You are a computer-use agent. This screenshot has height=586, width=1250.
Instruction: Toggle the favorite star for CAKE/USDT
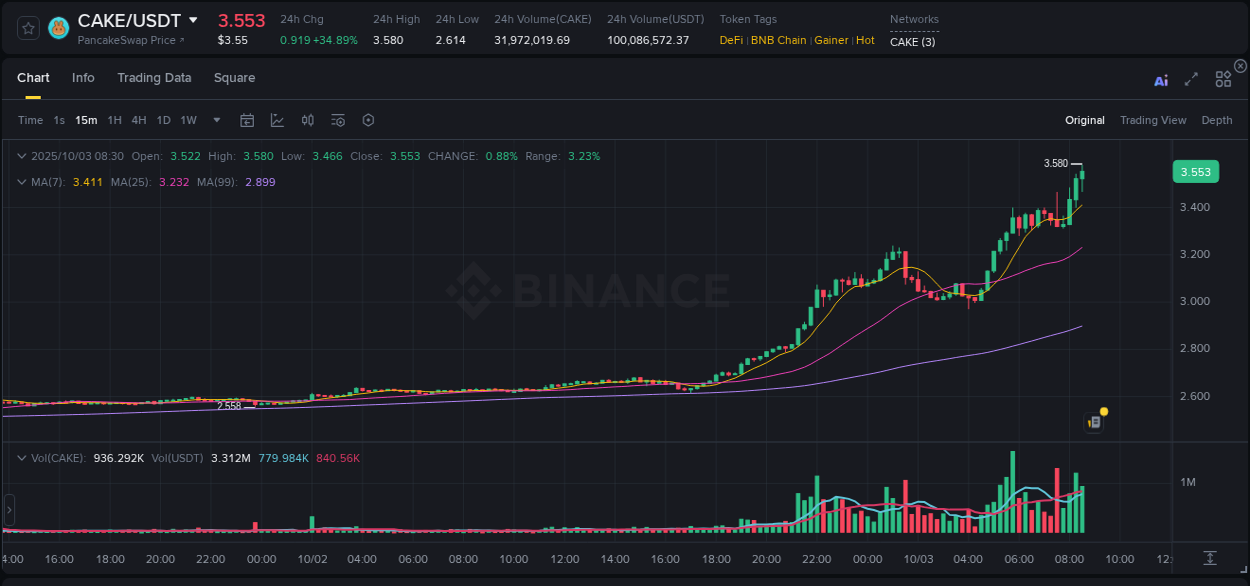click(x=27, y=28)
